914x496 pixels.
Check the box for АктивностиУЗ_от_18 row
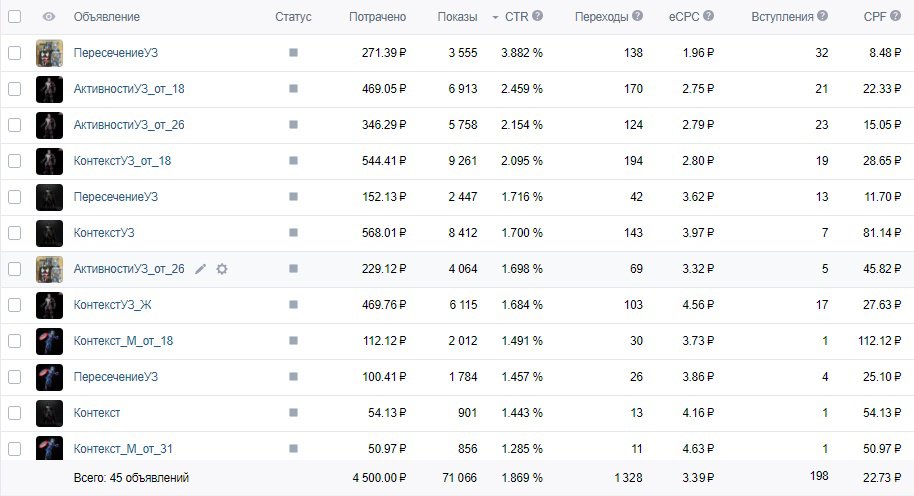15,89
